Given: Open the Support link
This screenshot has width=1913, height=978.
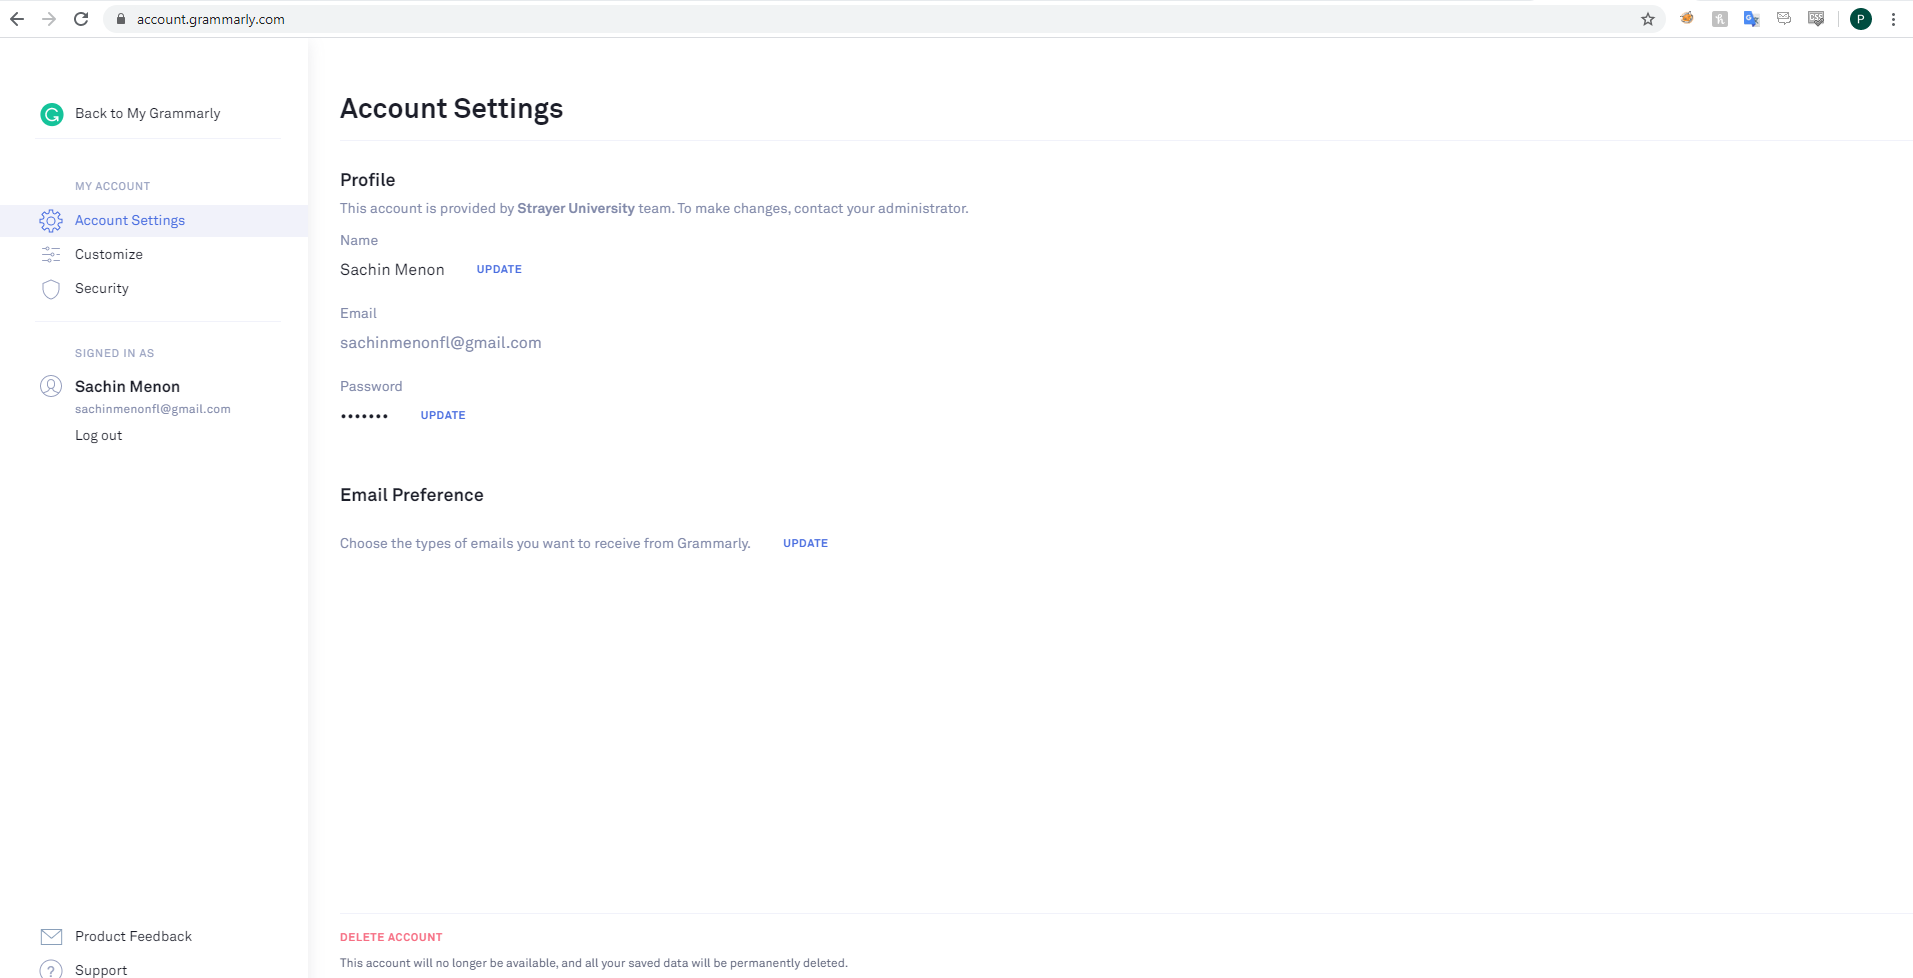Looking at the screenshot, I should [101, 970].
